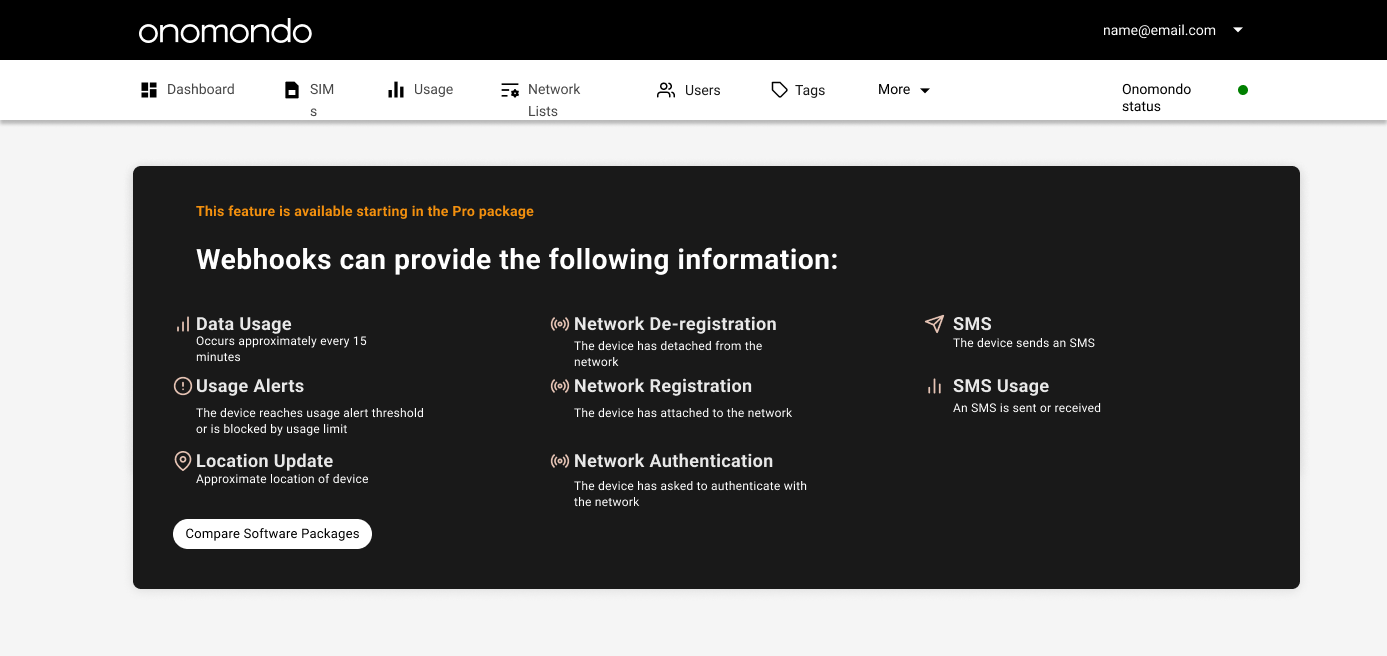Click the green Onomondo status indicator dot

[1243, 90]
